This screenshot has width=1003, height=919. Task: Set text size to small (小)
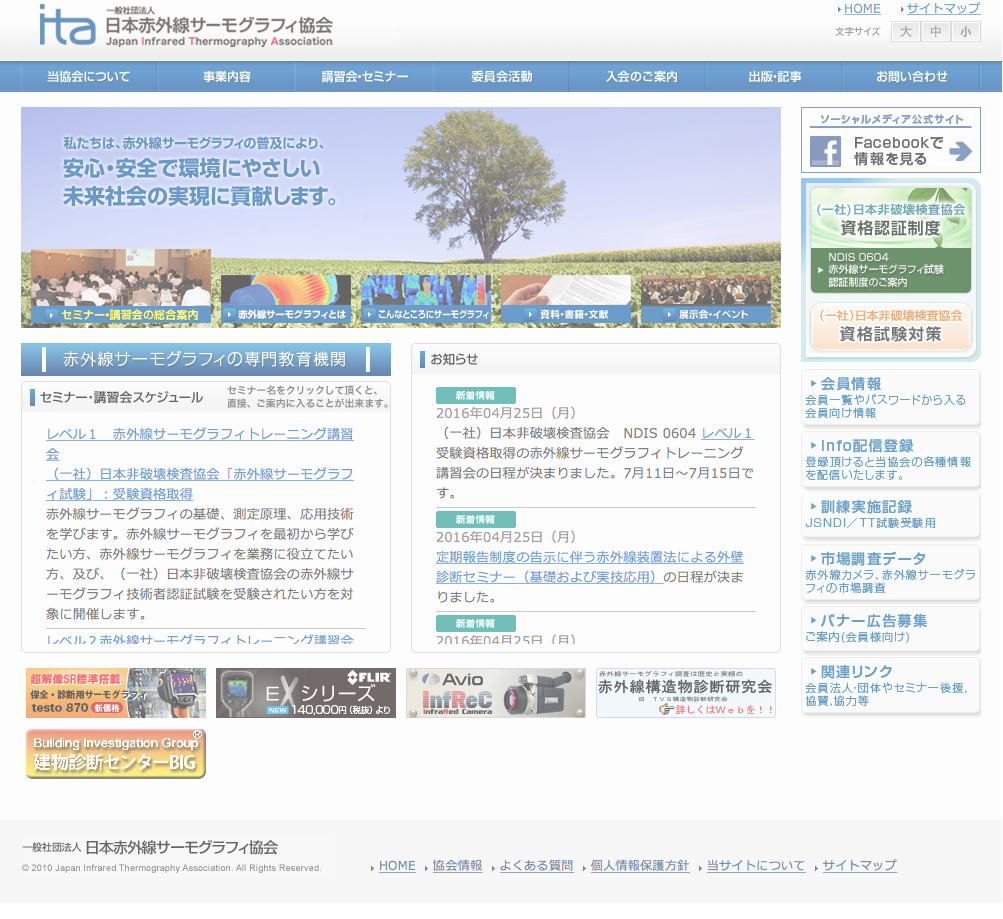pos(966,31)
